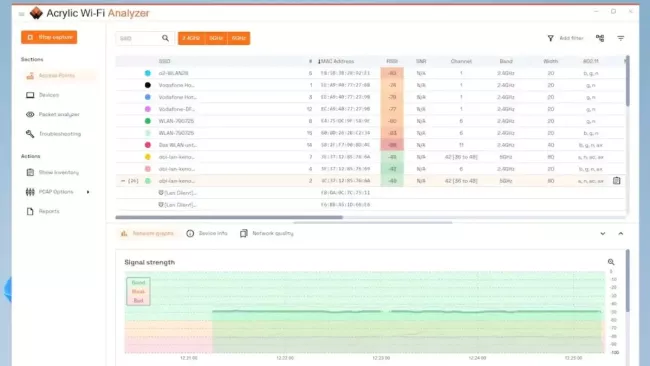
Task: Sort by Width column header
Action: coord(551,61)
